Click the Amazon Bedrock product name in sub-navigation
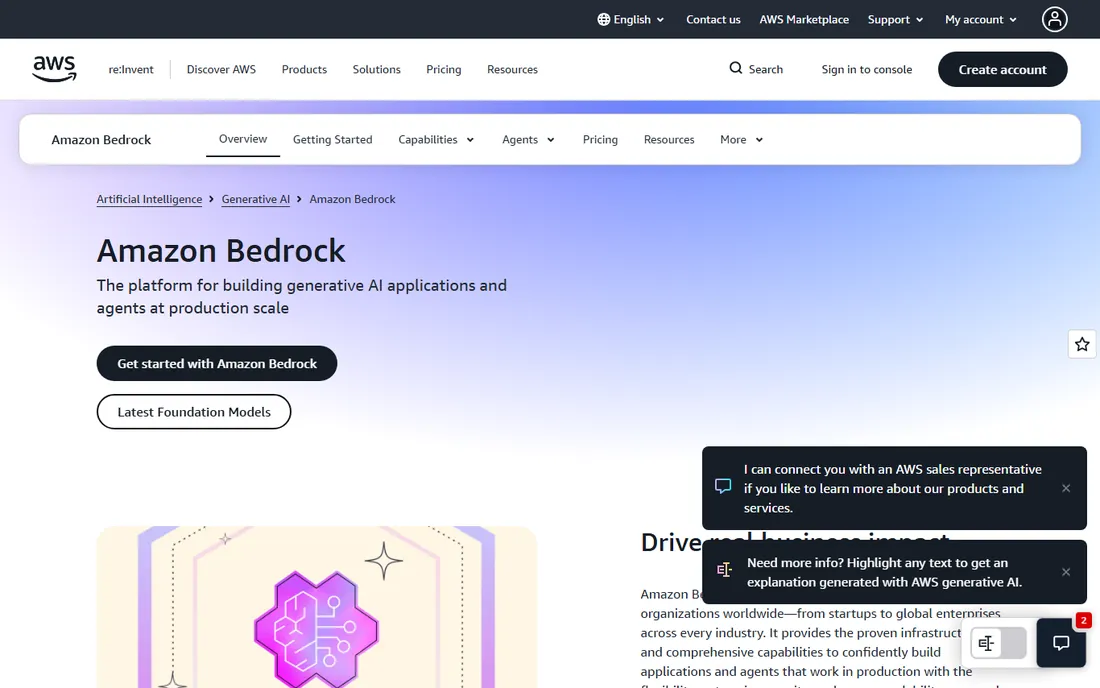This screenshot has height=688, width=1100. (x=101, y=140)
